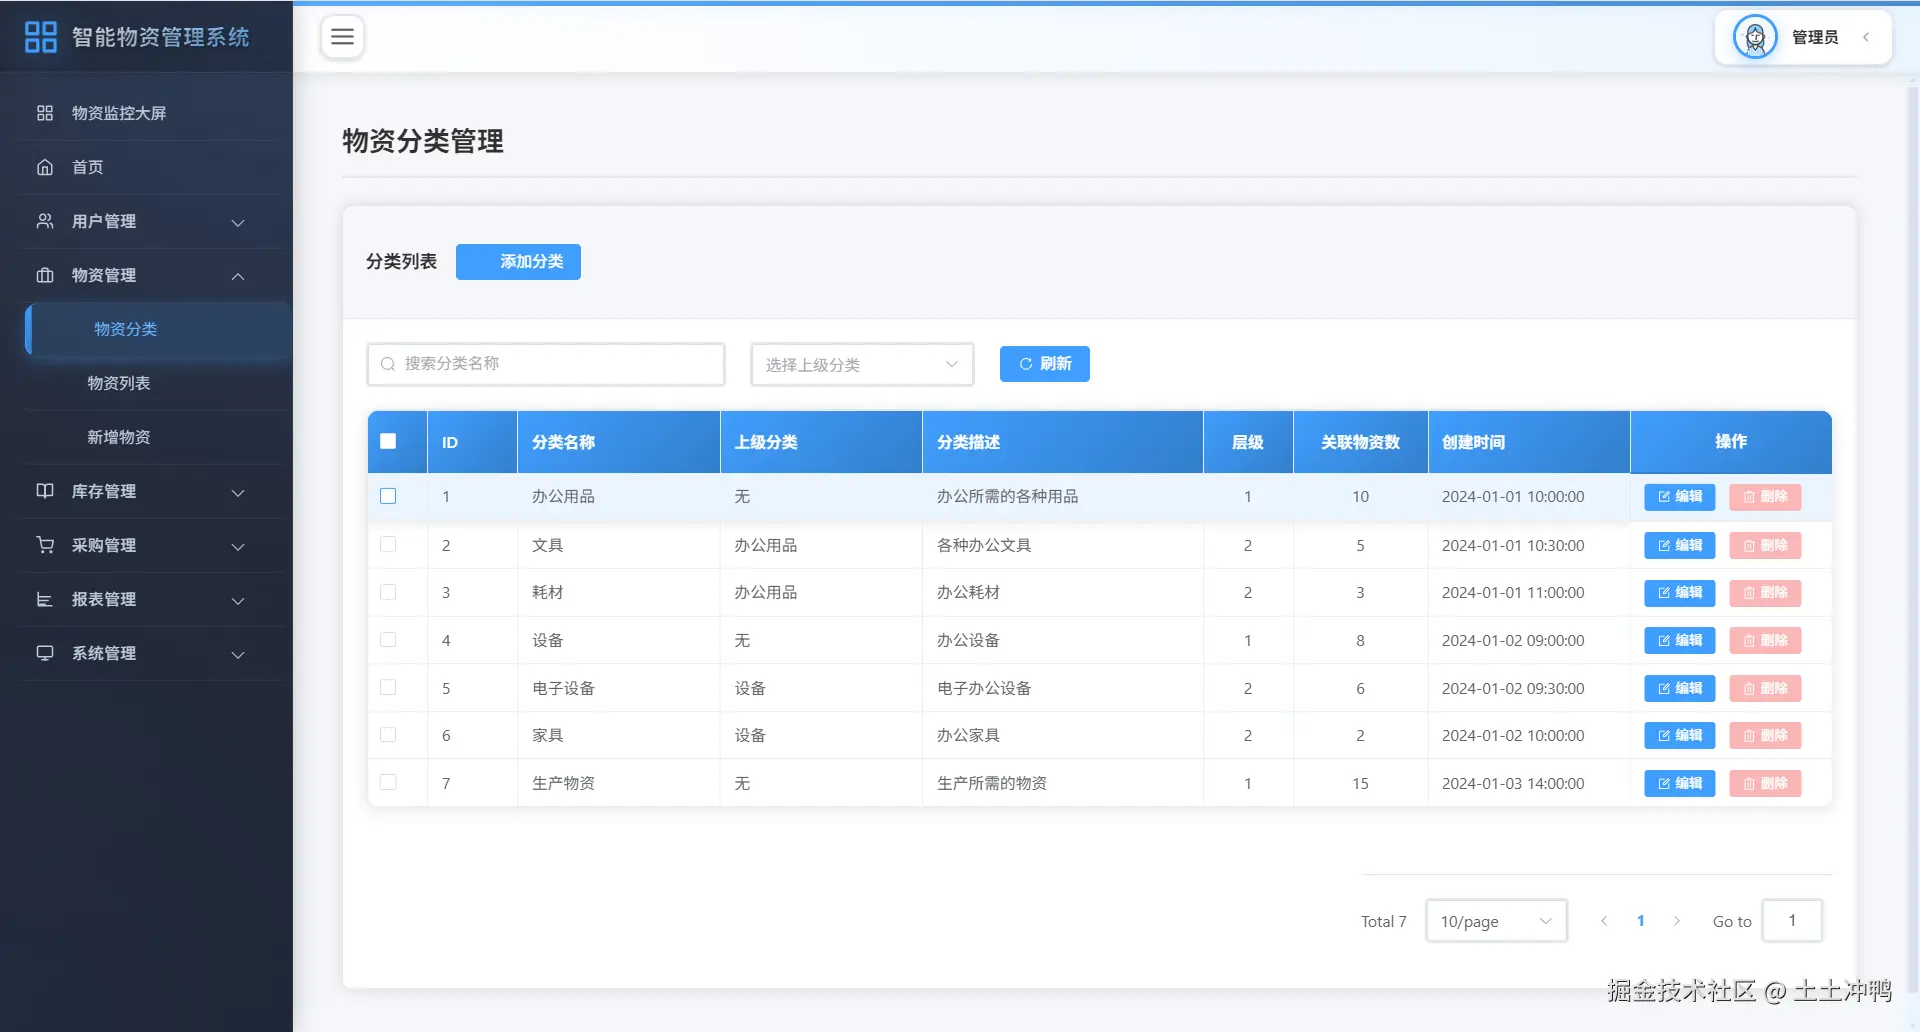1920x1032 pixels.
Task: Select the 物资列表 submenu item
Action: [154, 383]
